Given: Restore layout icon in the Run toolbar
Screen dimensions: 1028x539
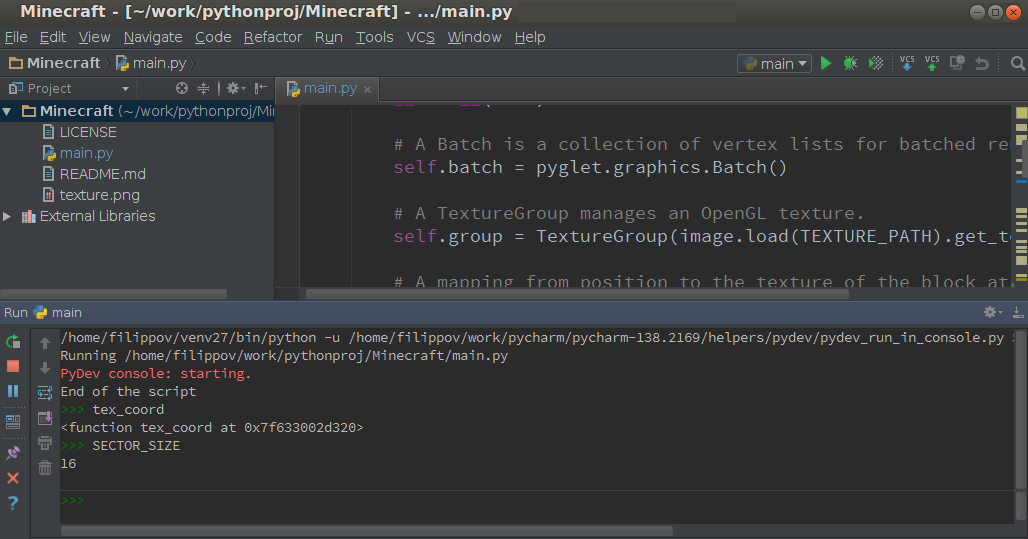Looking at the screenshot, I should [x=12, y=421].
